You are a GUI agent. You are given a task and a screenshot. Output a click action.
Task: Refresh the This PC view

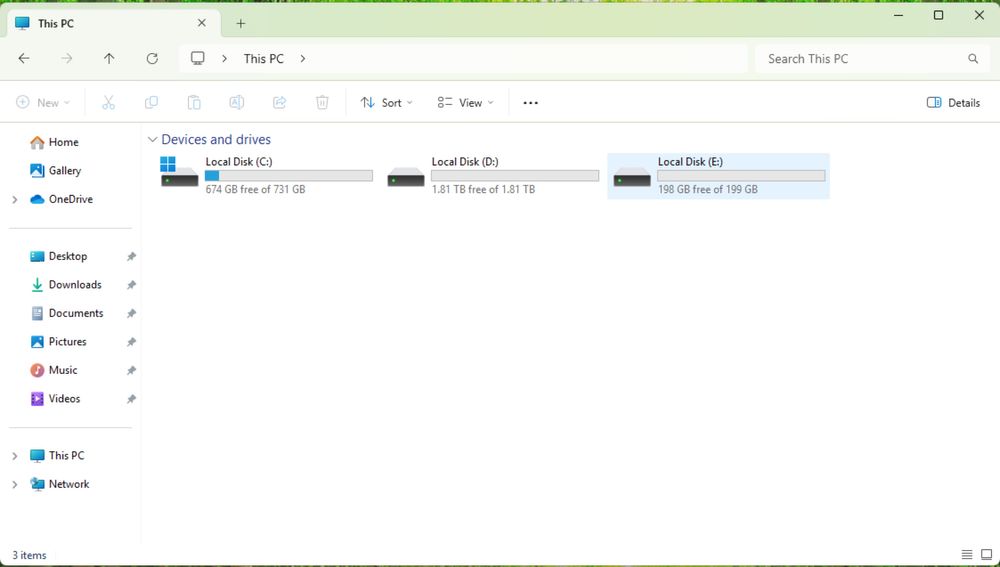tap(152, 59)
